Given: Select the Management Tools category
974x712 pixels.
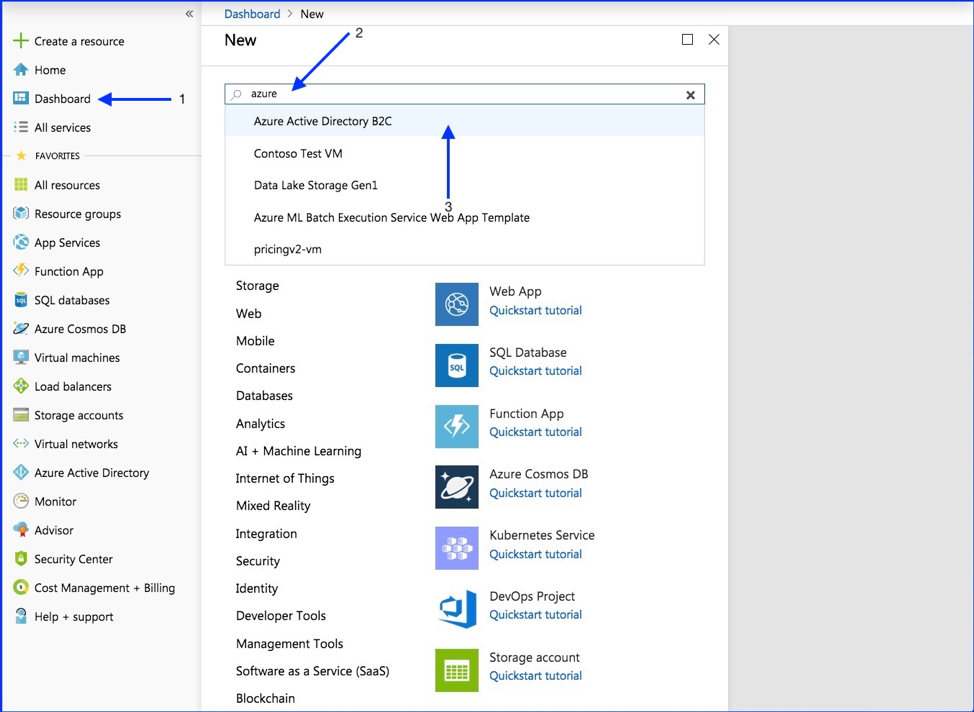Looking at the screenshot, I should [x=289, y=644].
